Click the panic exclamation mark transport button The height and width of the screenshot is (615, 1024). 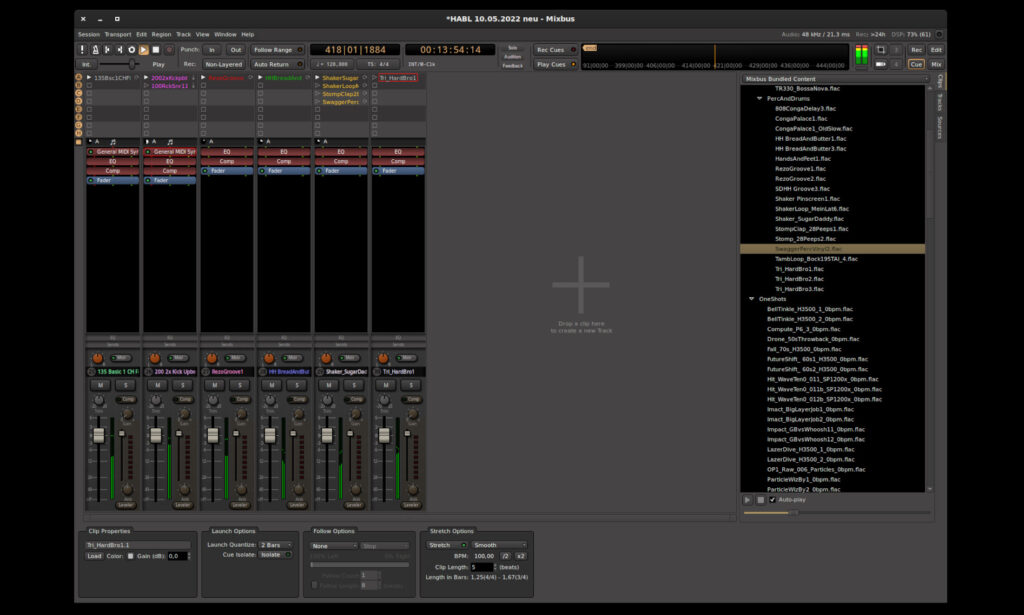[82, 50]
